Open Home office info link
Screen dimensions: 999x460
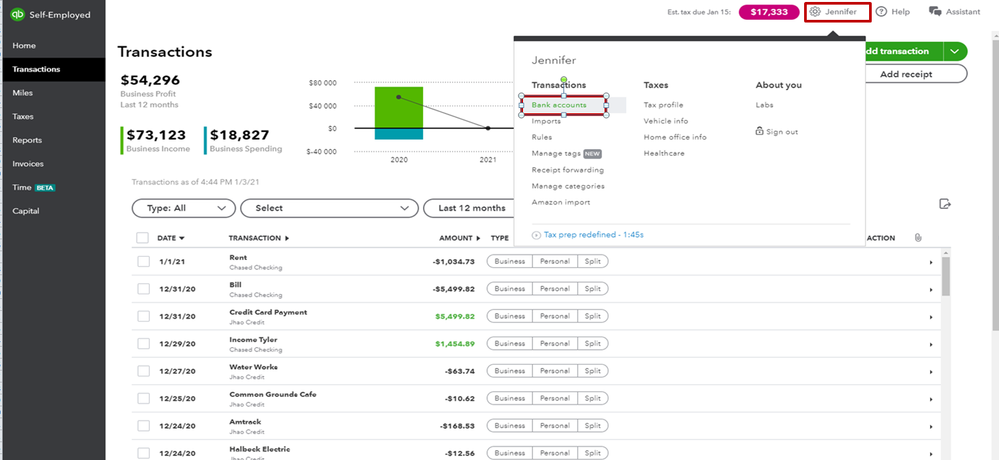click(675, 137)
